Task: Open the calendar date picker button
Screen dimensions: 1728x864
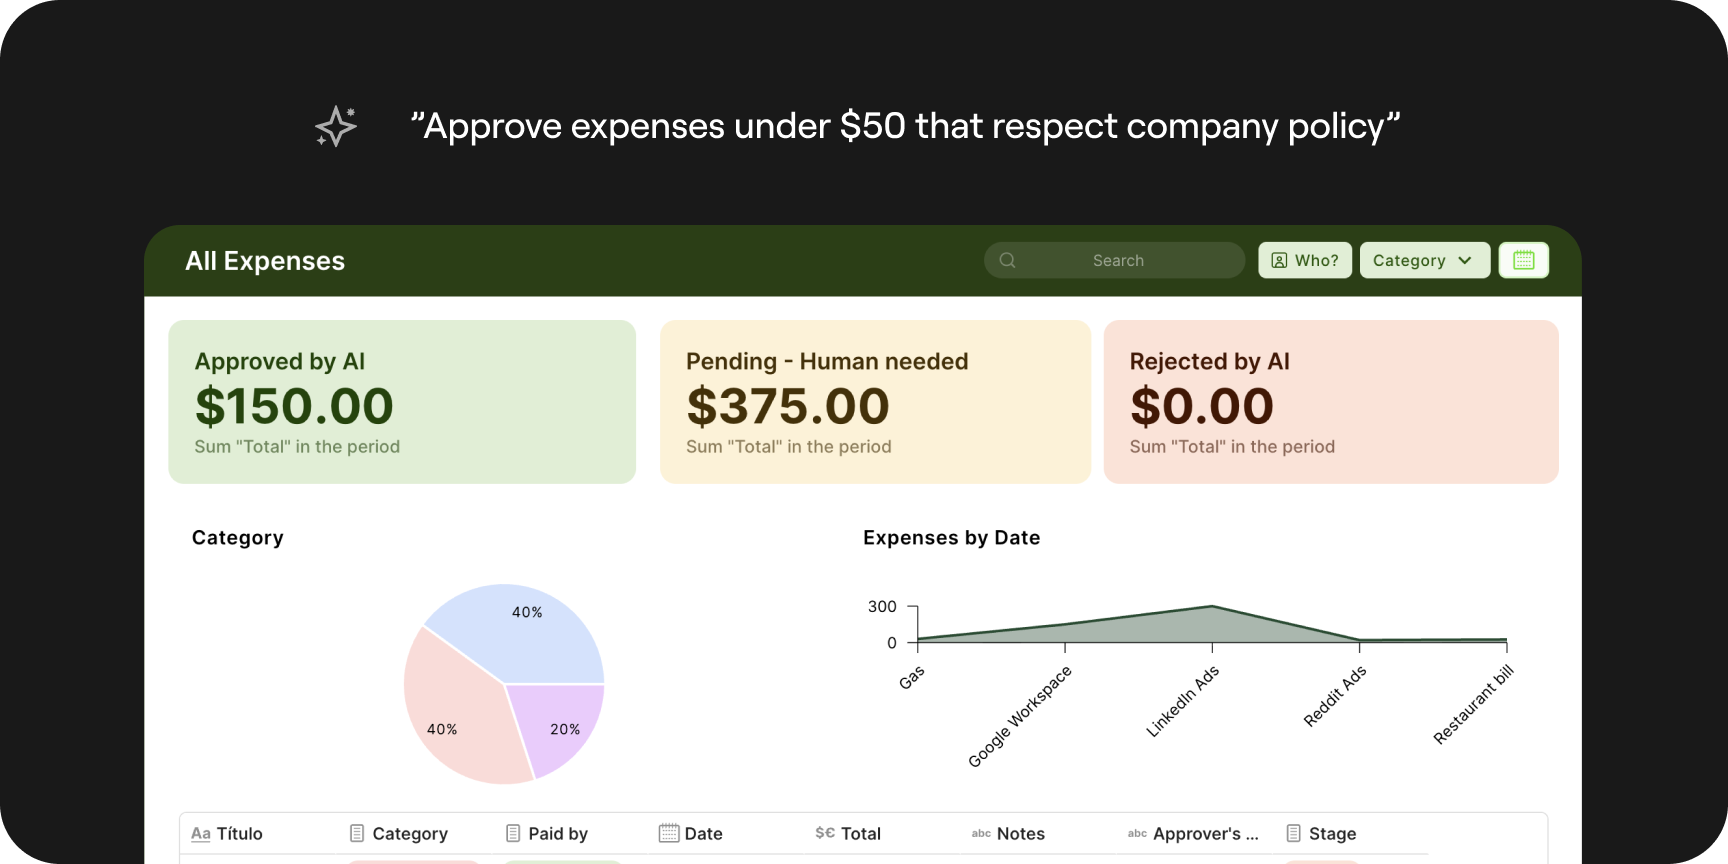Action: [x=1523, y=260]
